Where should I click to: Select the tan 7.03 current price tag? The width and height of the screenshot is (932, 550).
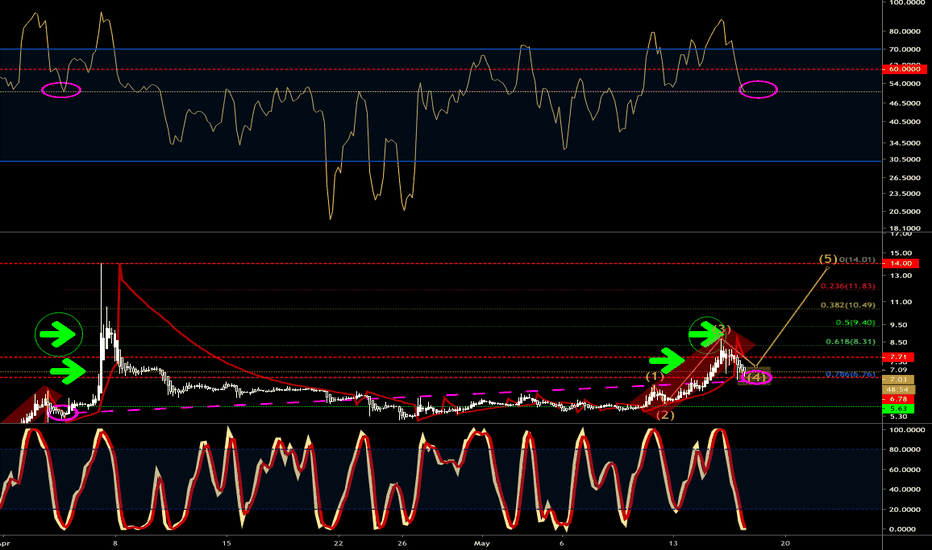[898, 379]
